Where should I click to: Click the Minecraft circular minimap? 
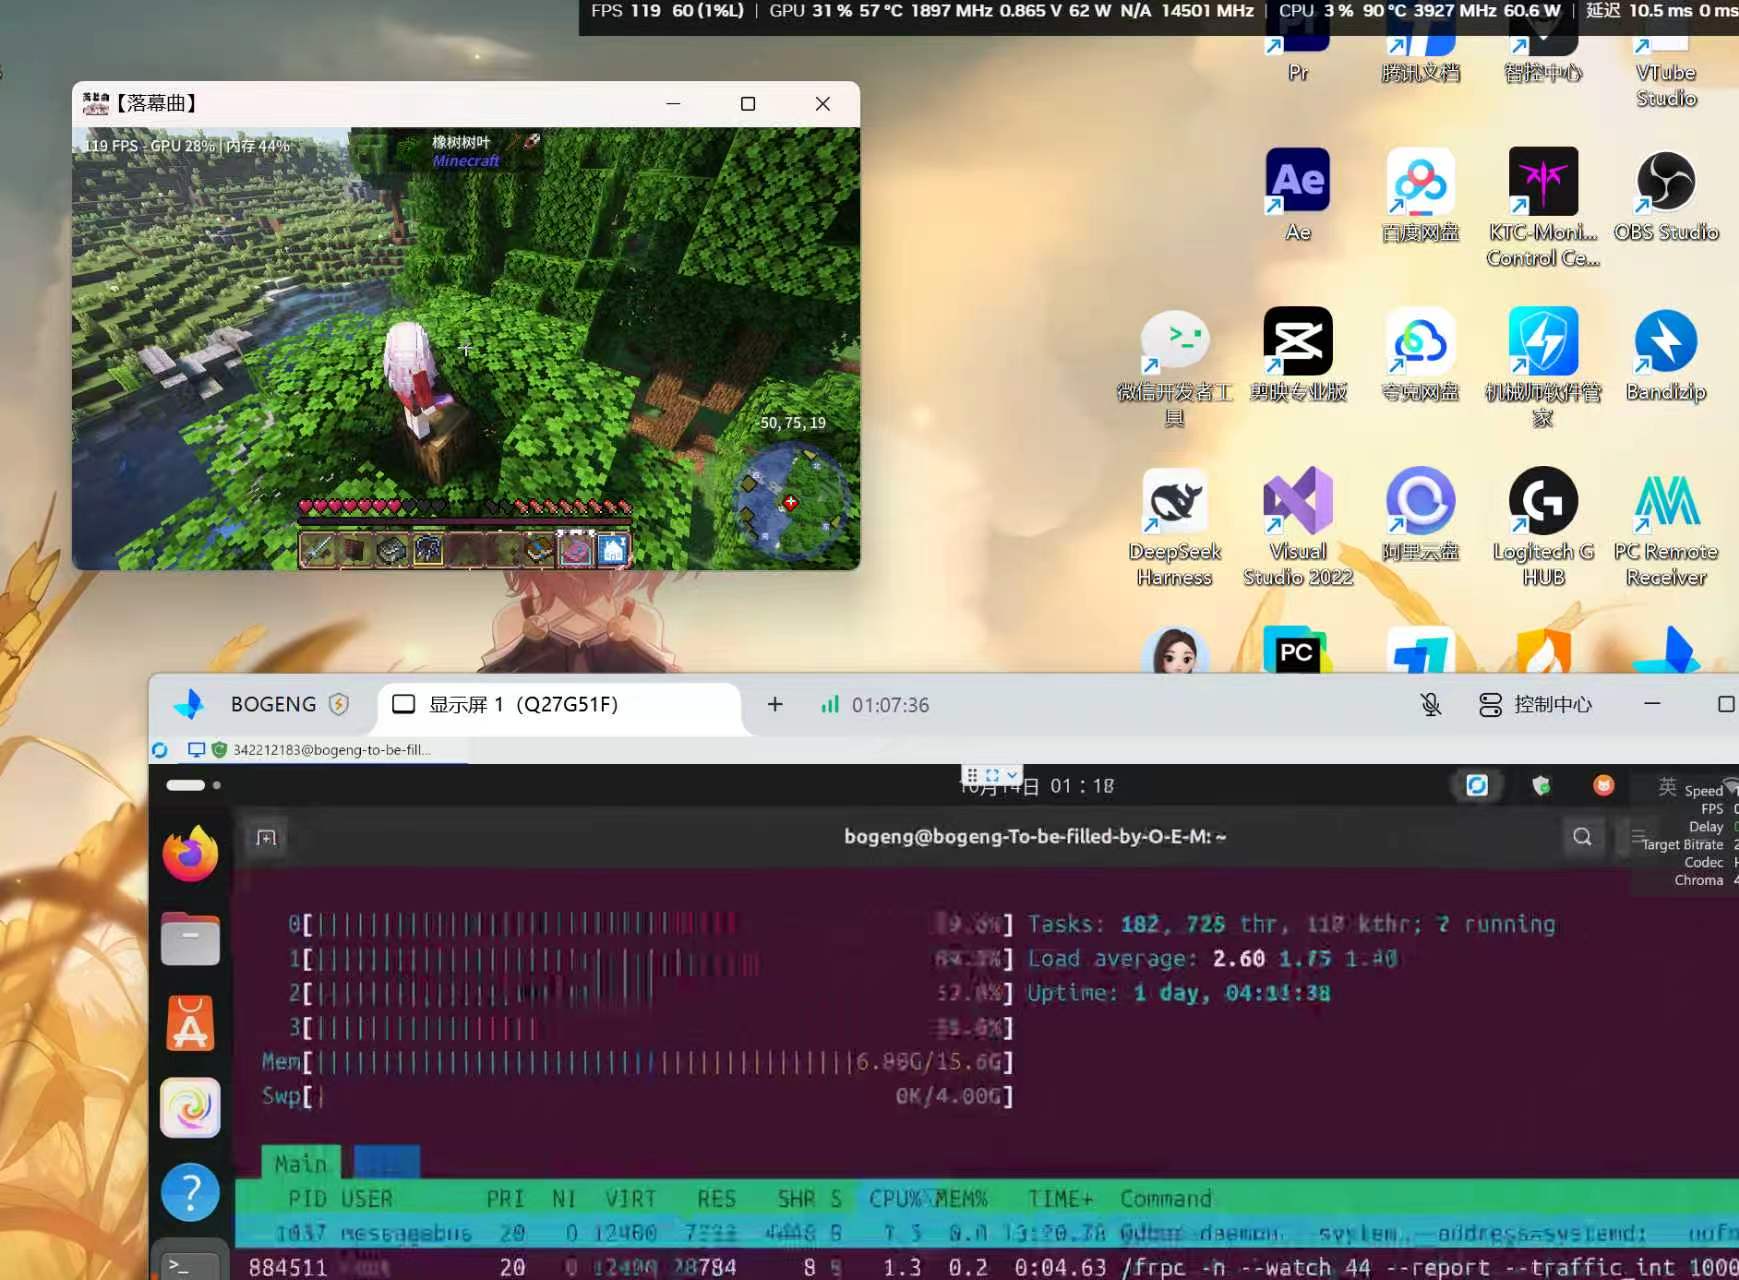(x=793, y=503)
